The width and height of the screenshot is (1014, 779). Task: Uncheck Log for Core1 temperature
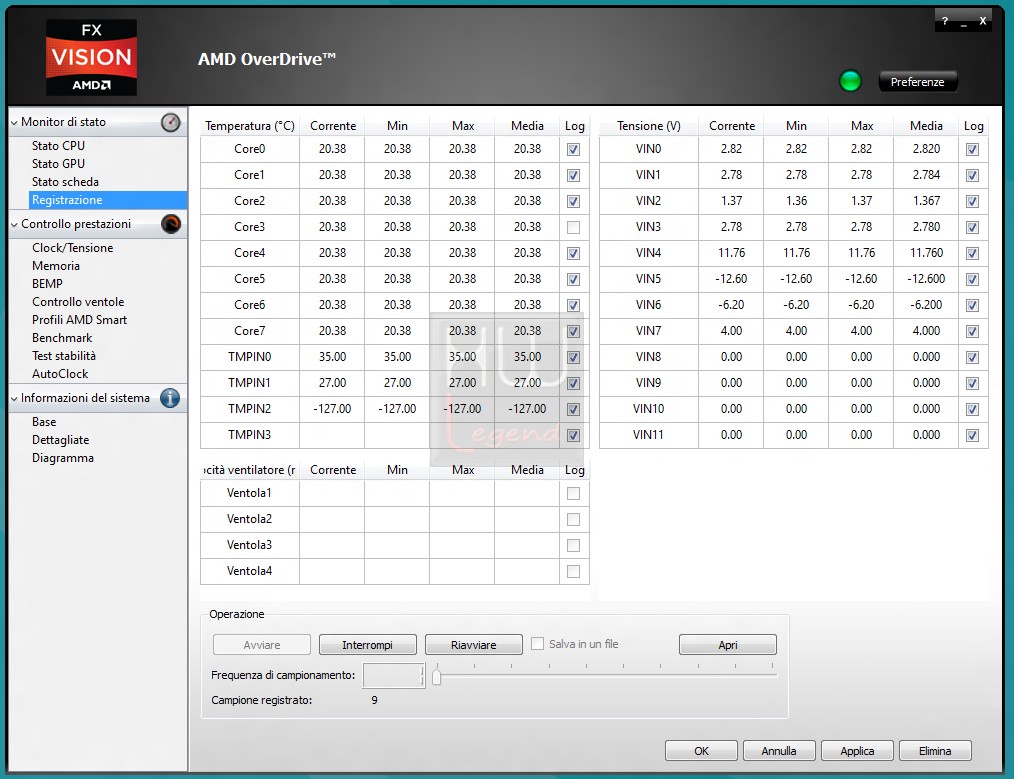[573, 175]
